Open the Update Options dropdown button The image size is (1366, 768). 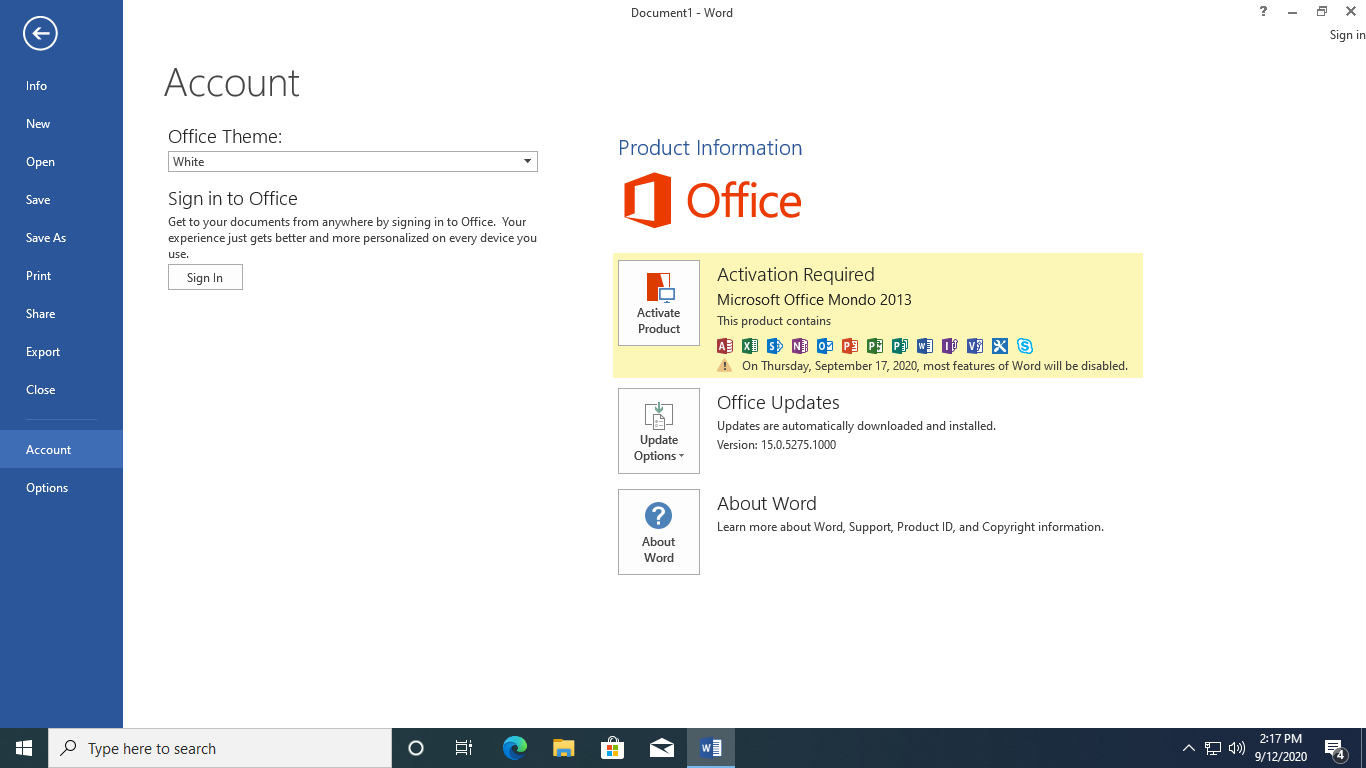(659, 431)
